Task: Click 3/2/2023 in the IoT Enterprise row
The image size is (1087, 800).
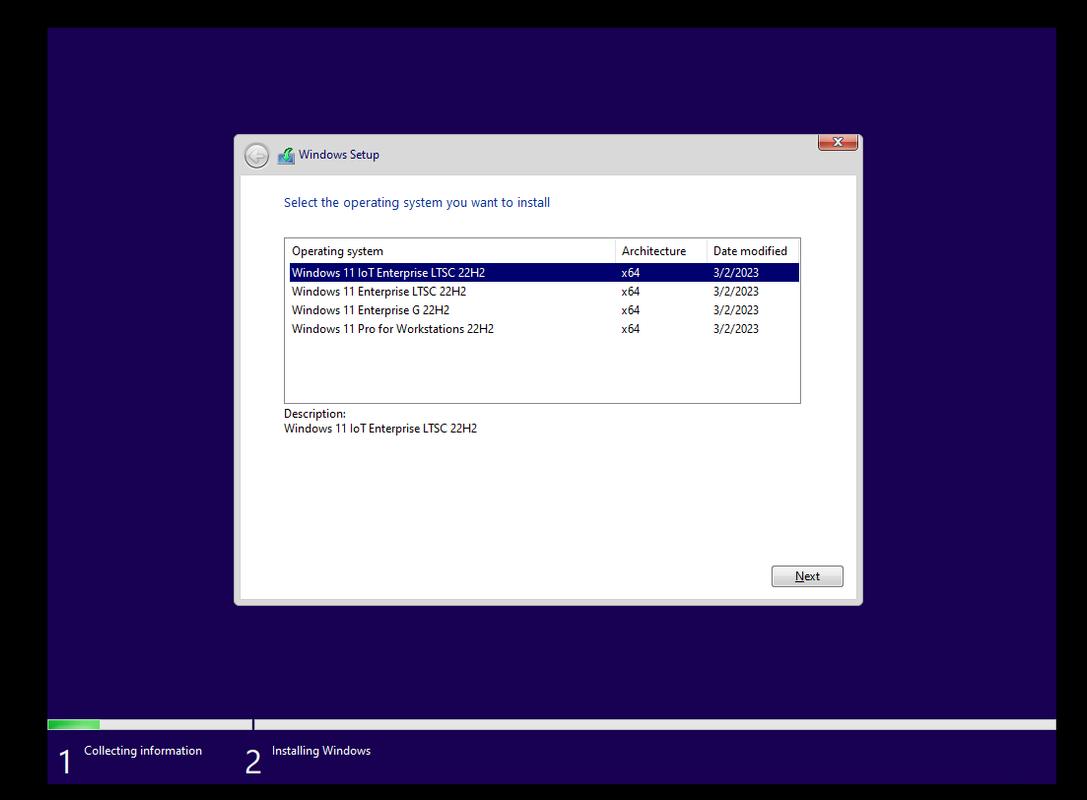Action: click(736, 272)
